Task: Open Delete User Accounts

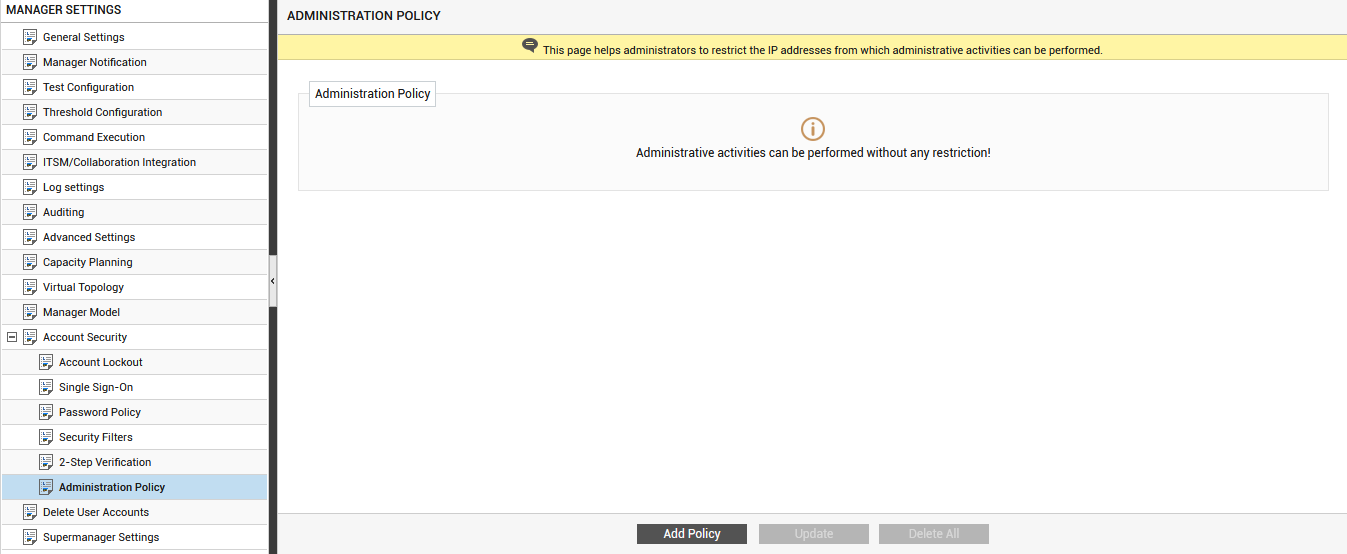Action: (x=96, y=512)
